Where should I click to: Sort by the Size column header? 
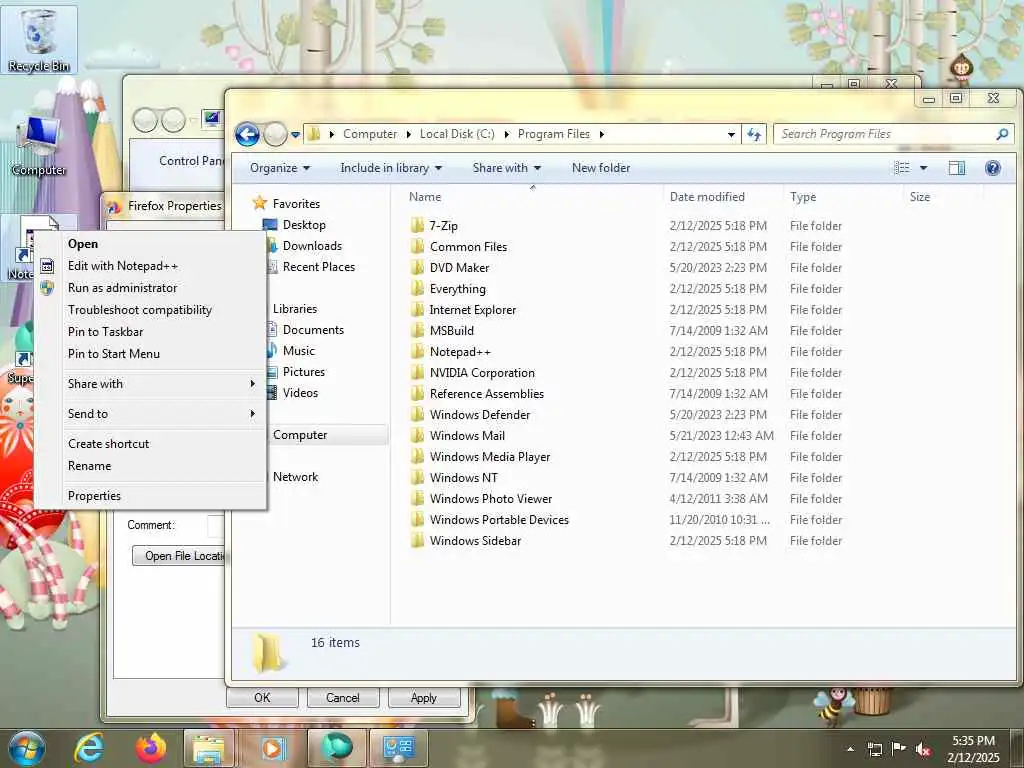point(920,197)
